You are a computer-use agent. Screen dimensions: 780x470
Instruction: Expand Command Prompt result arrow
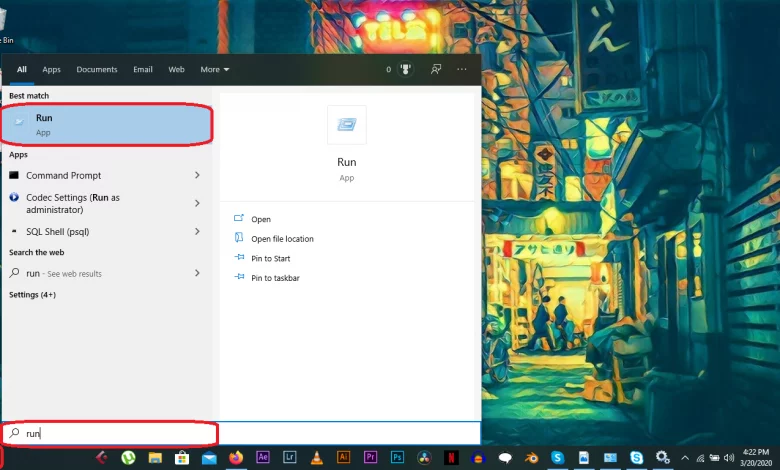coord(197,176)
